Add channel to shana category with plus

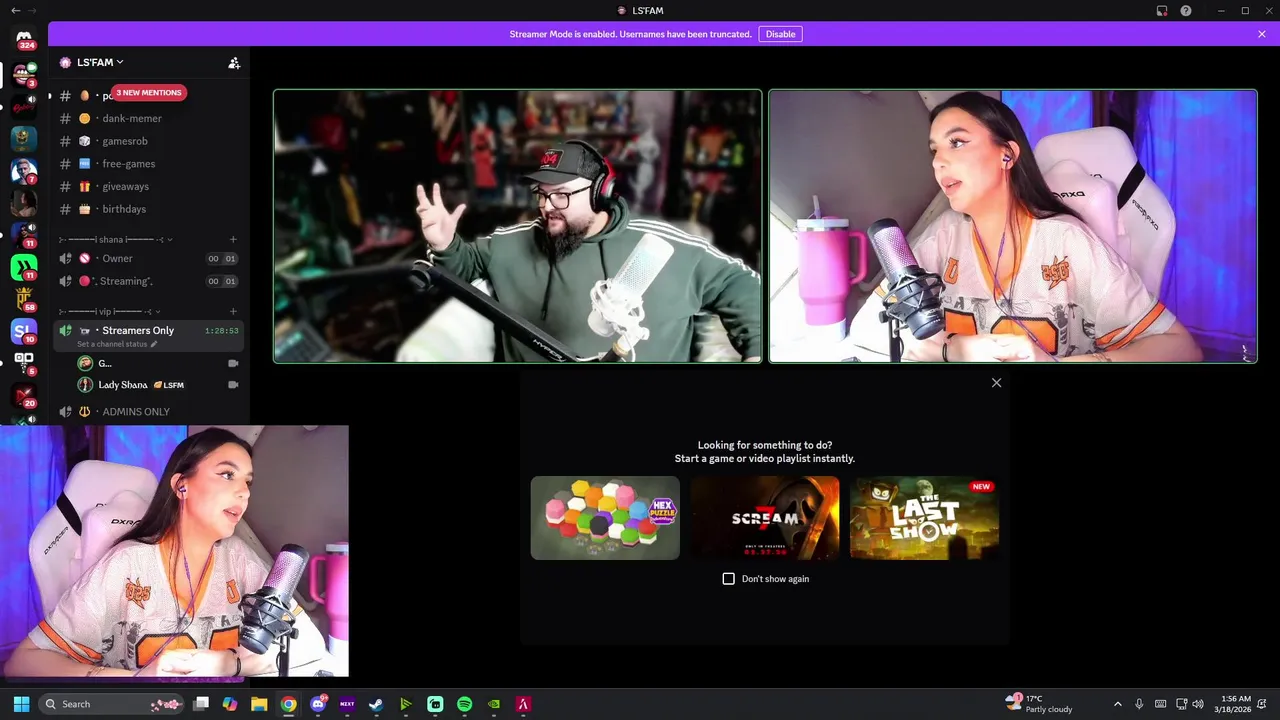[233, 239]
